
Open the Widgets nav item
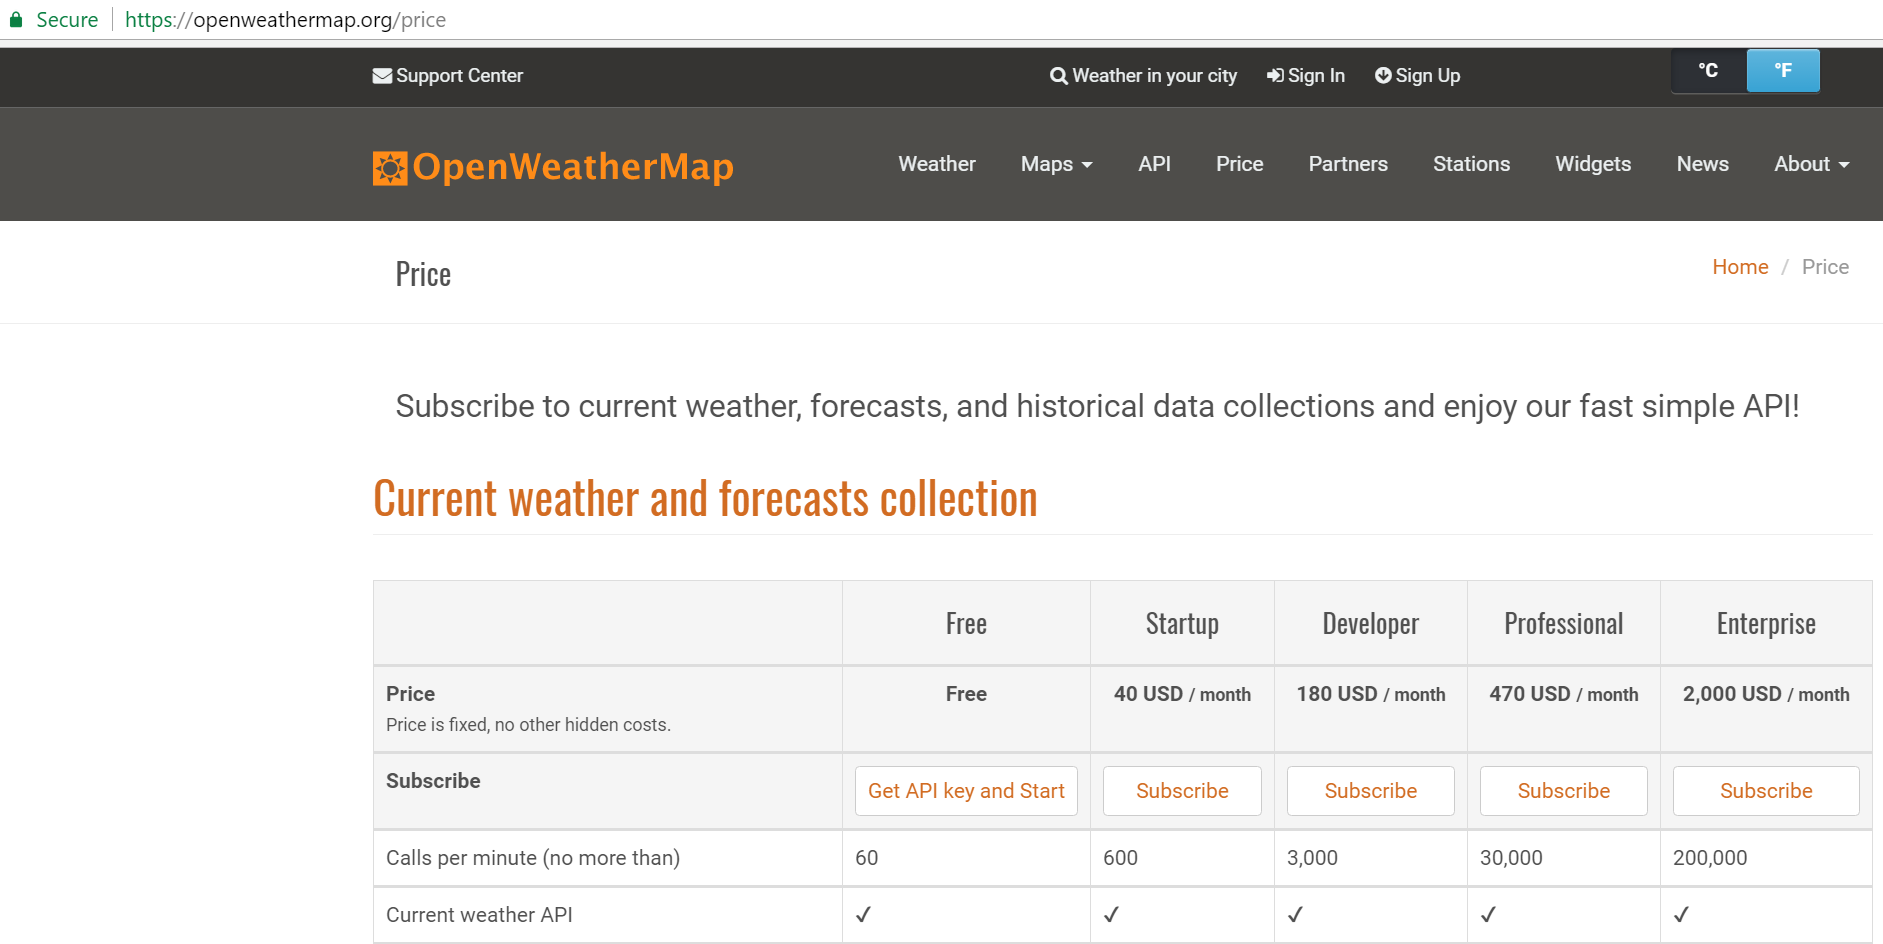[x=1593, y=164]
